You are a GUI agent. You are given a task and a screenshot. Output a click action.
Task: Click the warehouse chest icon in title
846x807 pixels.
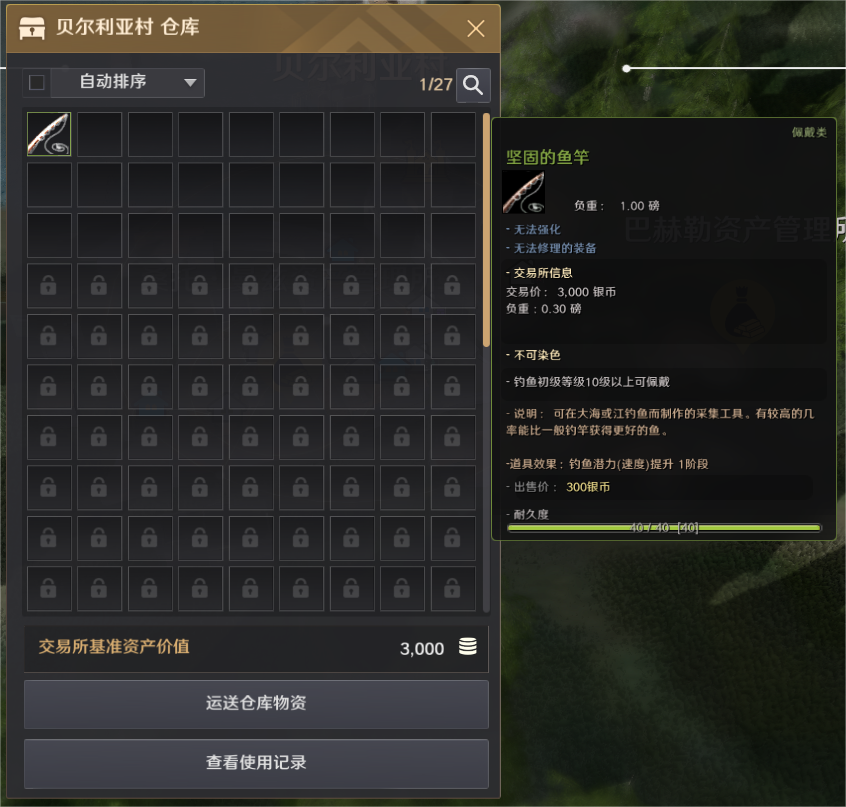pyautogui.click(x=32, y=28)
